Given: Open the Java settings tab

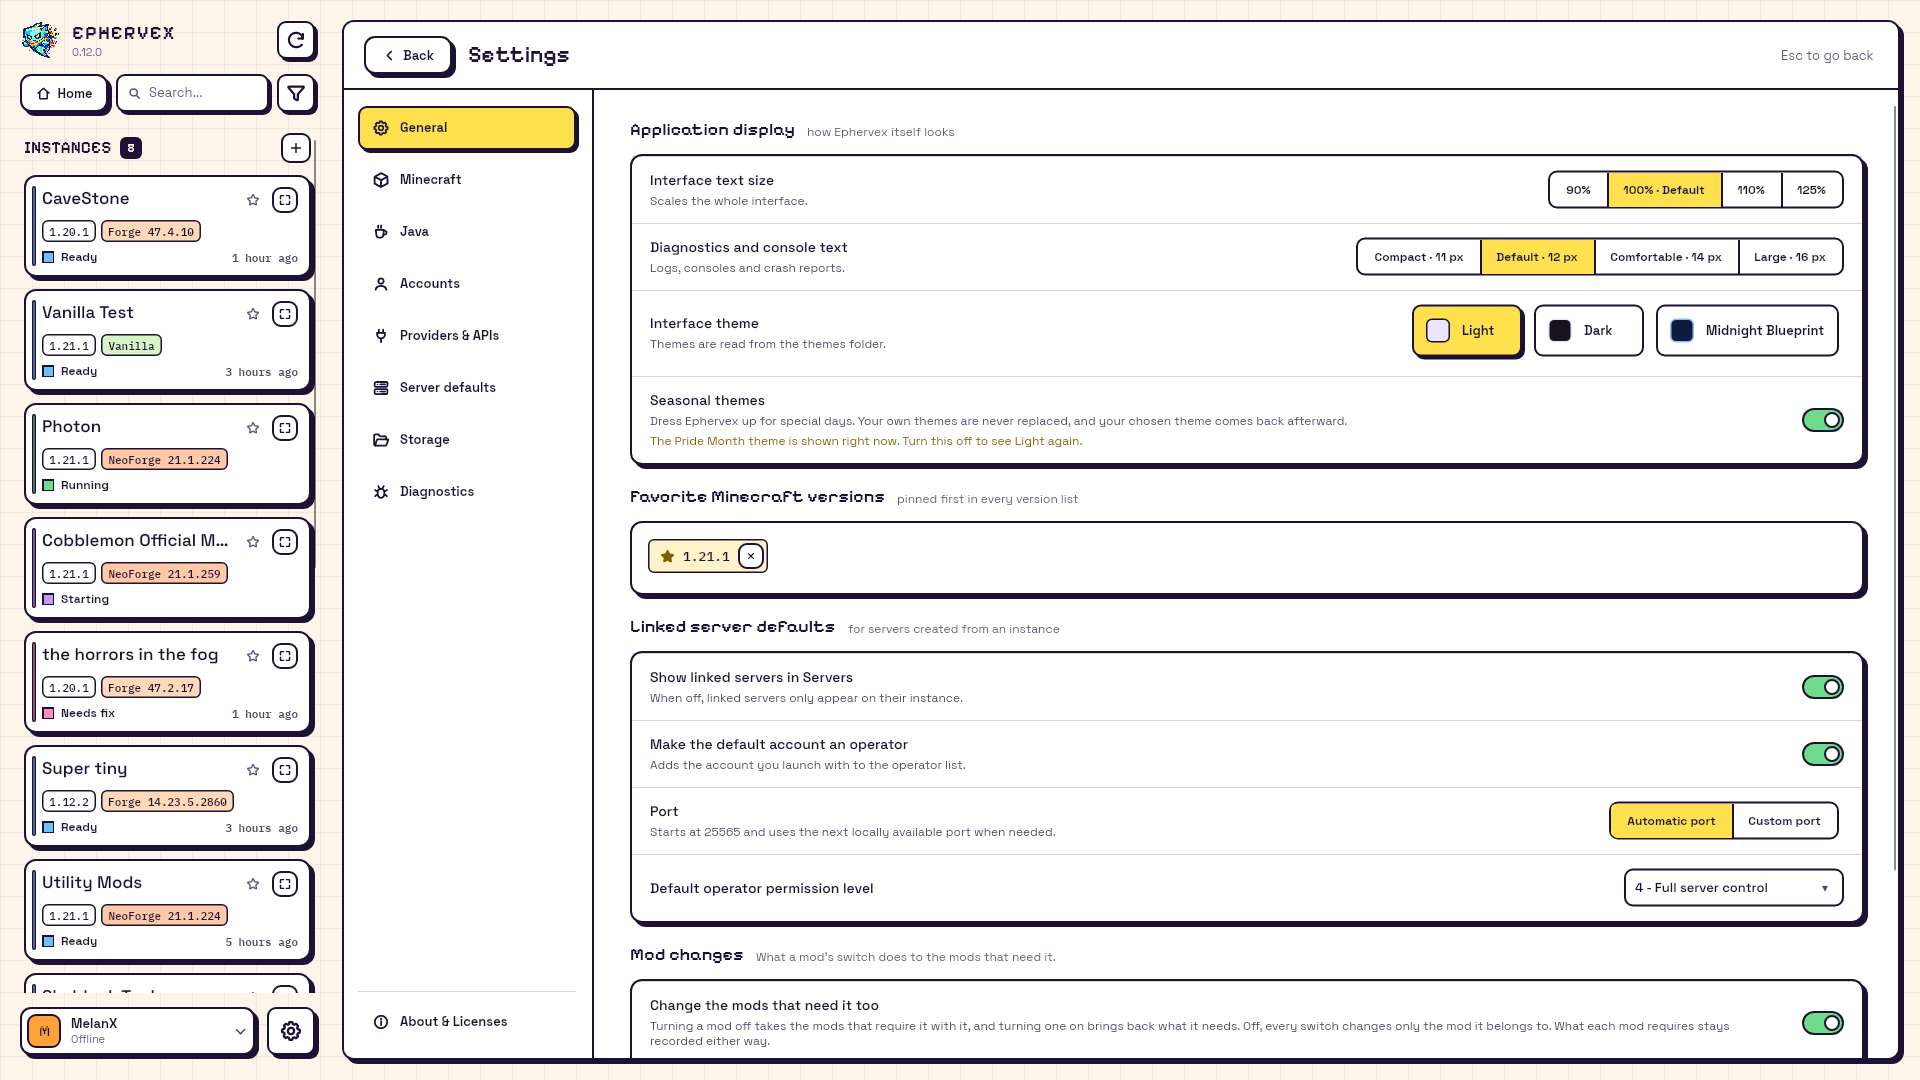Looking at the screenshot, I should click(x=467, y=232).
